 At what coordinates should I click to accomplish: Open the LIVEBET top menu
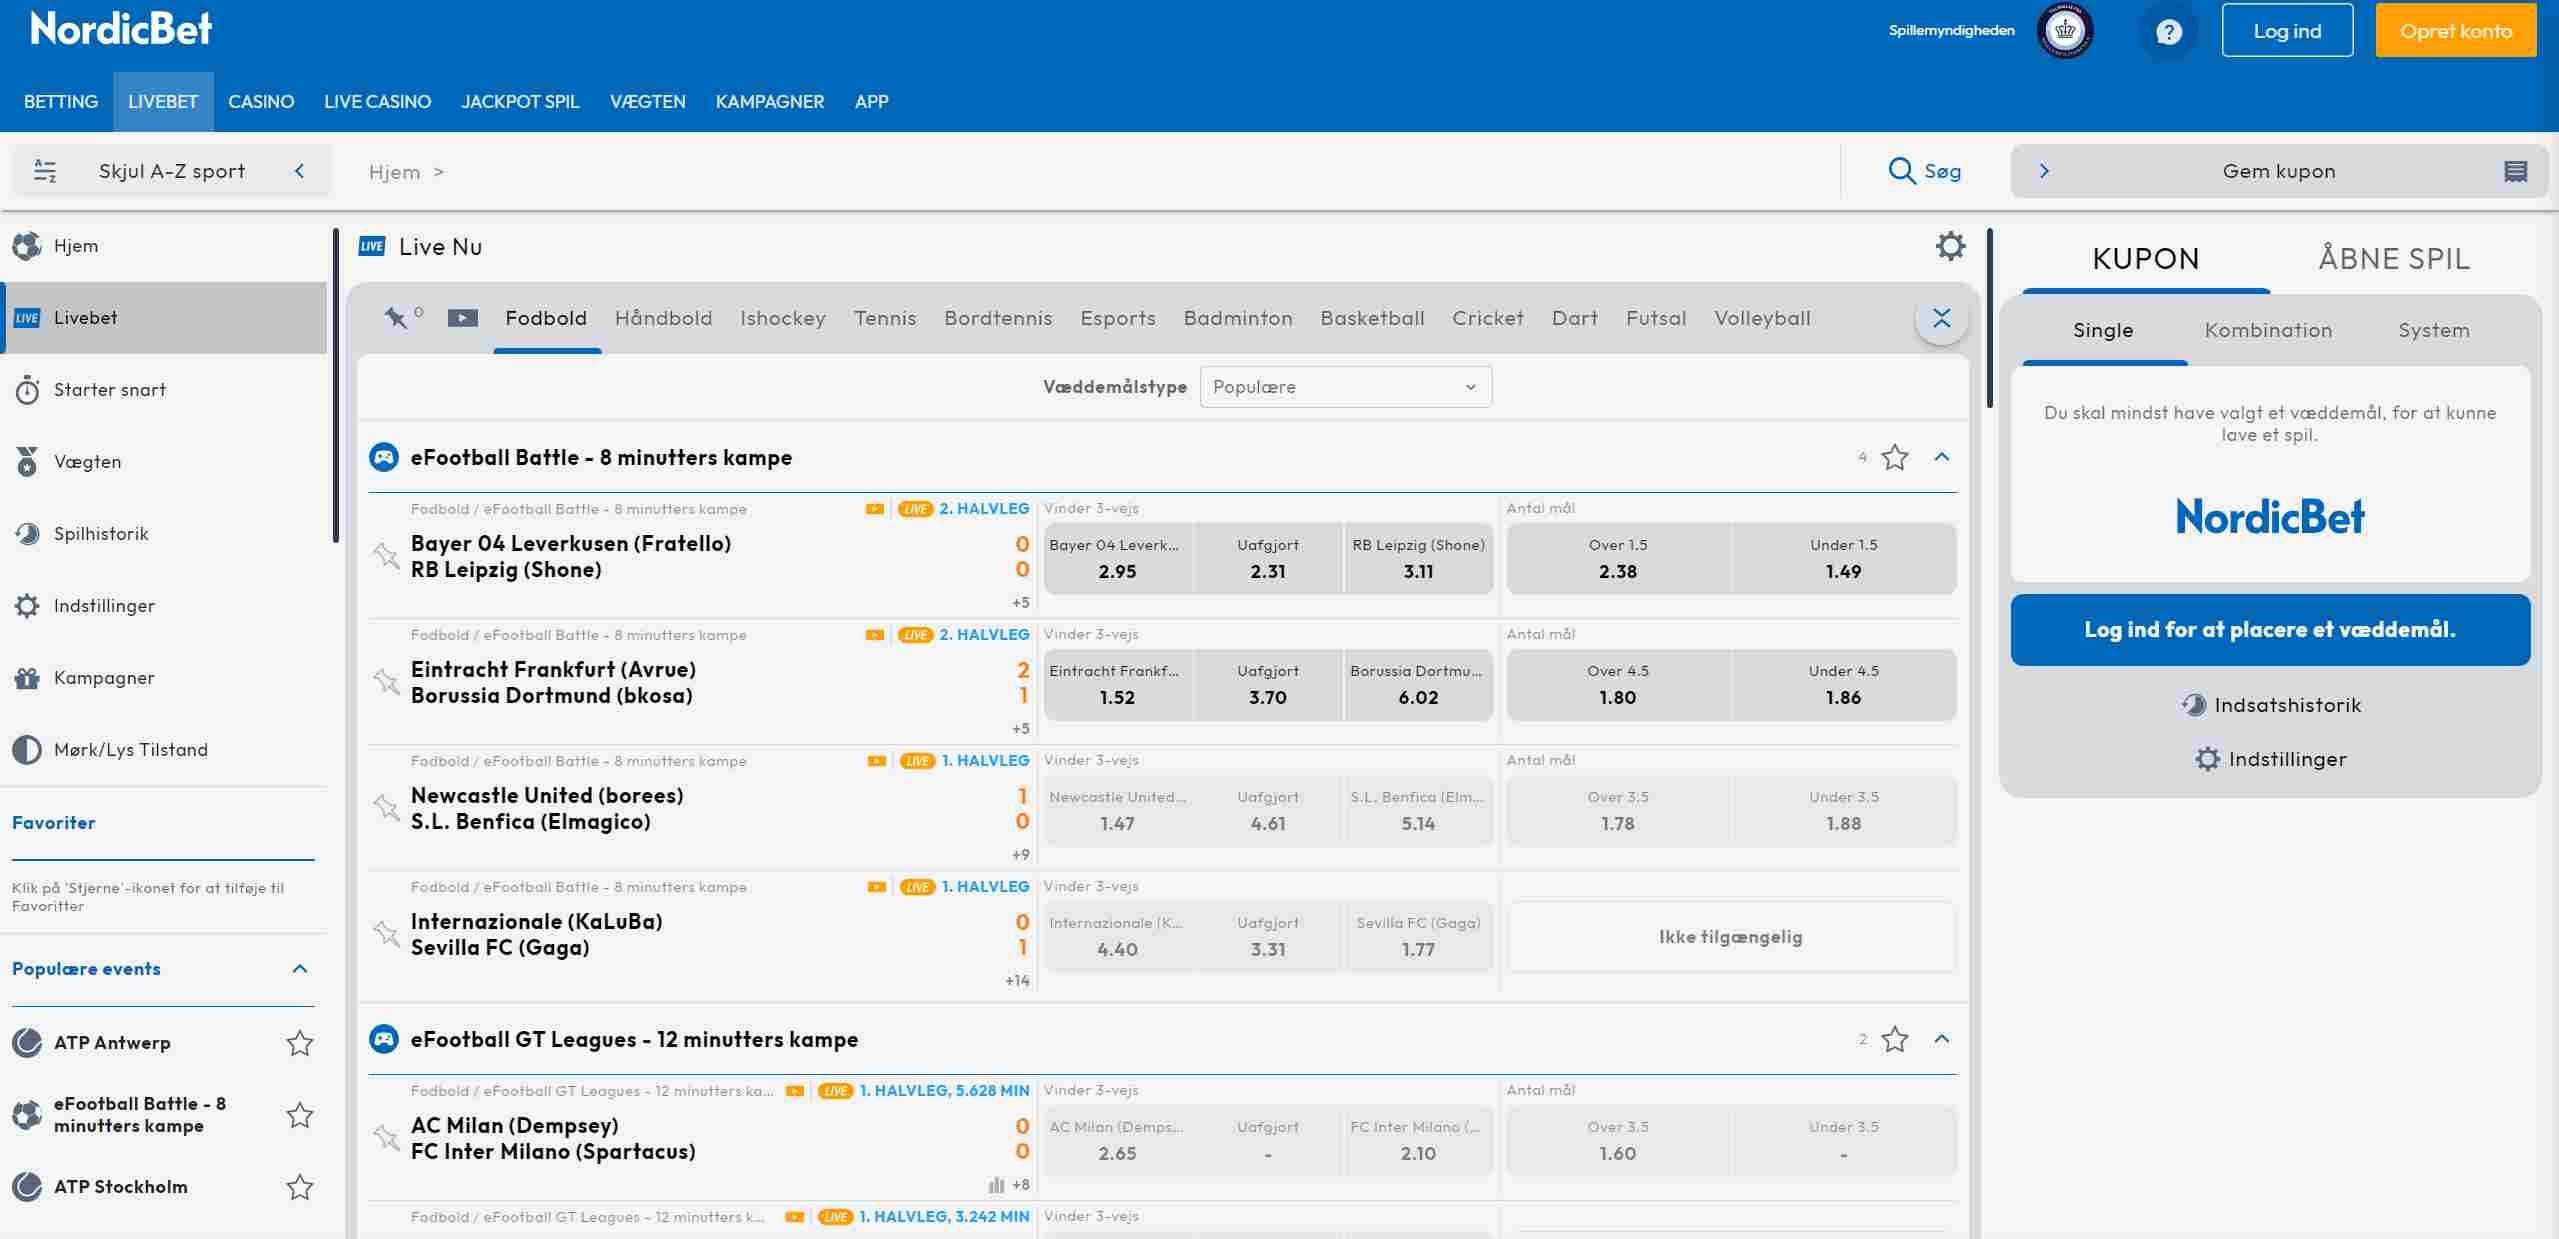click(x=163, y=102)
